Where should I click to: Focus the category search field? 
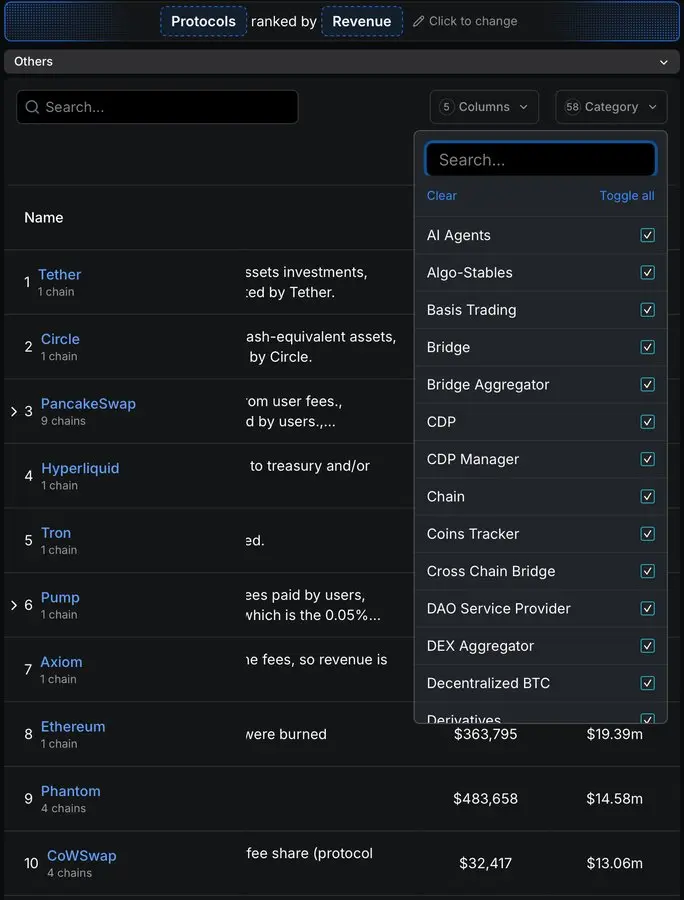click(x=540, y=160)
